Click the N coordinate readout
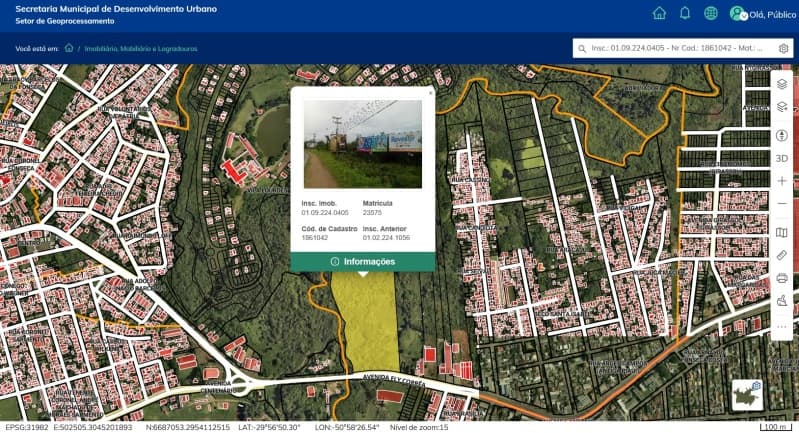 pyautogui.click(x=188, y=427)
